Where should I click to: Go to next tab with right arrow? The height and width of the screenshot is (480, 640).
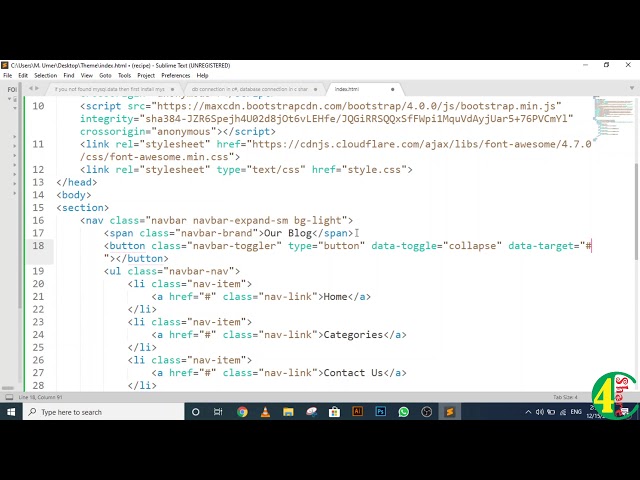point(37,88)
